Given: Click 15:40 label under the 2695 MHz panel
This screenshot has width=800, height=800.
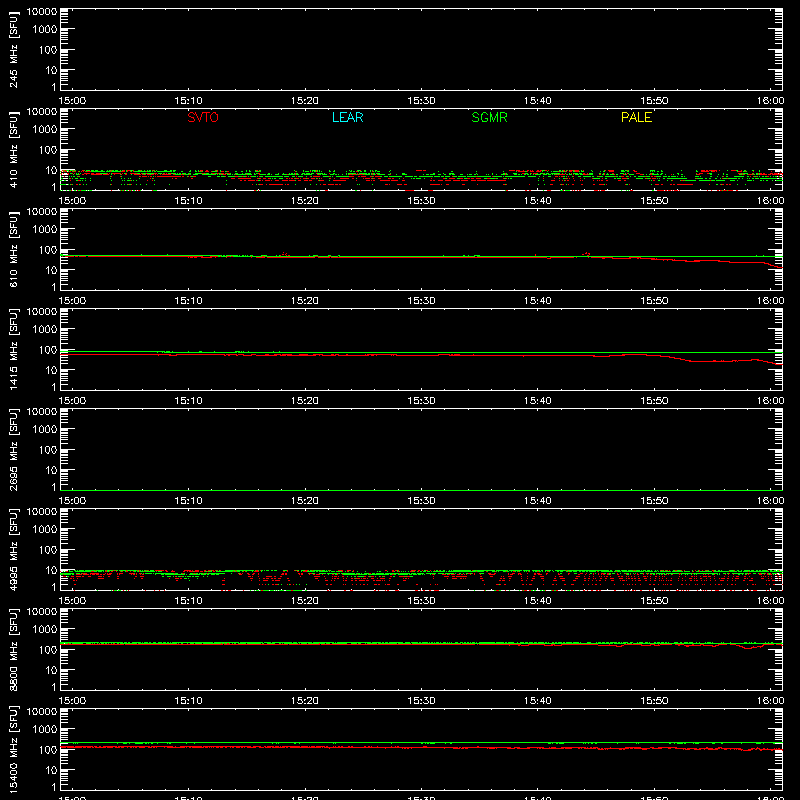Looking at the screenshot, I should [538, 501].
